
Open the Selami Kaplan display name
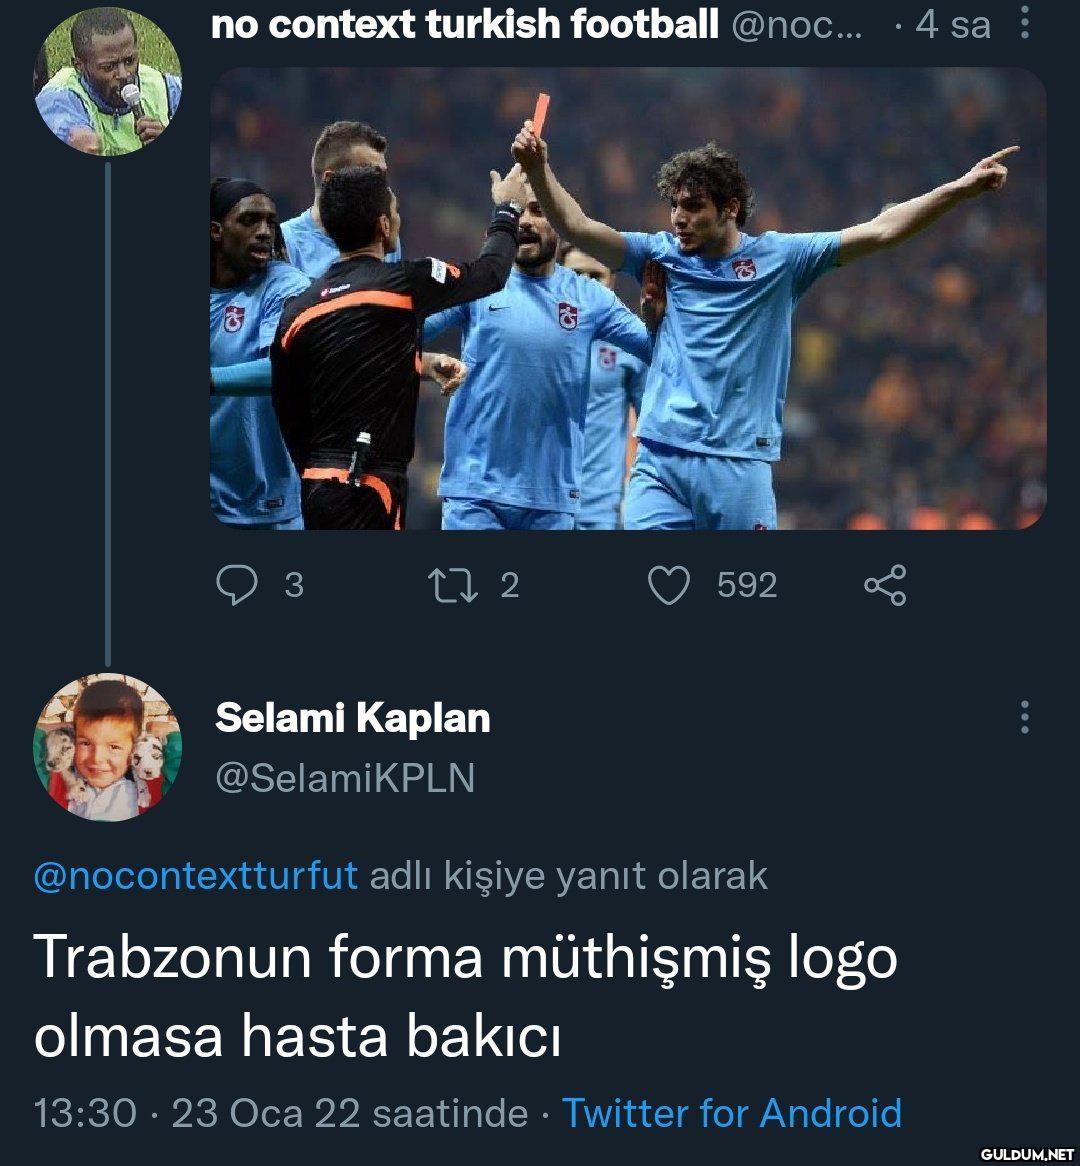coord(353,718)
